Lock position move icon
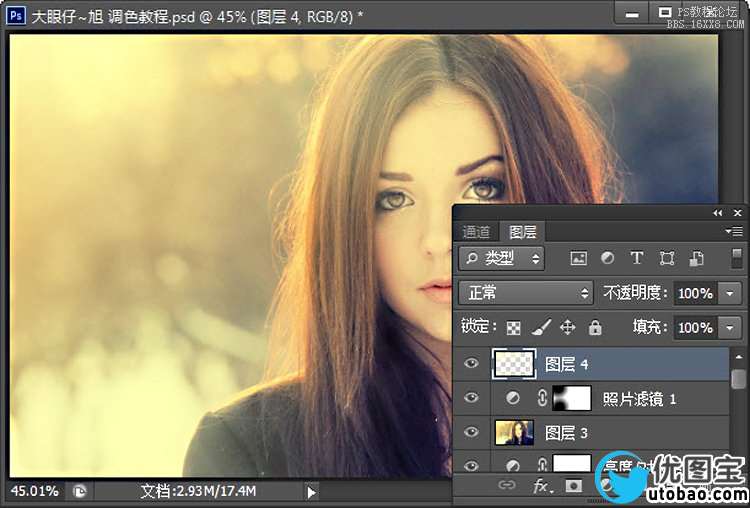Screen dimensions: 750x508 [567, 328]
